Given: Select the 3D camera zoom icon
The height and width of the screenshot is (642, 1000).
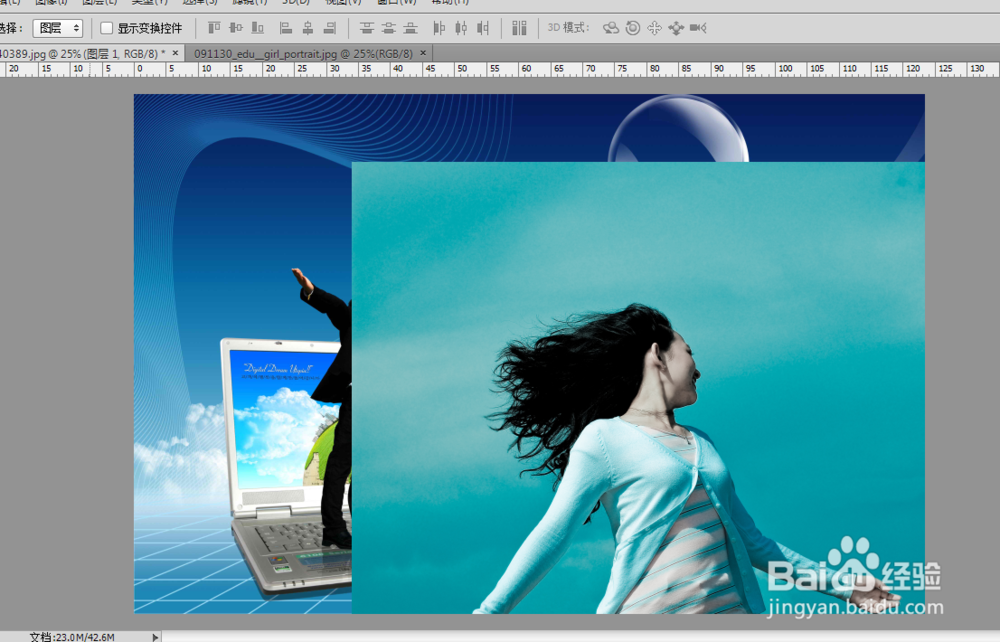Looking at the screenshot, I should point(698,28).
